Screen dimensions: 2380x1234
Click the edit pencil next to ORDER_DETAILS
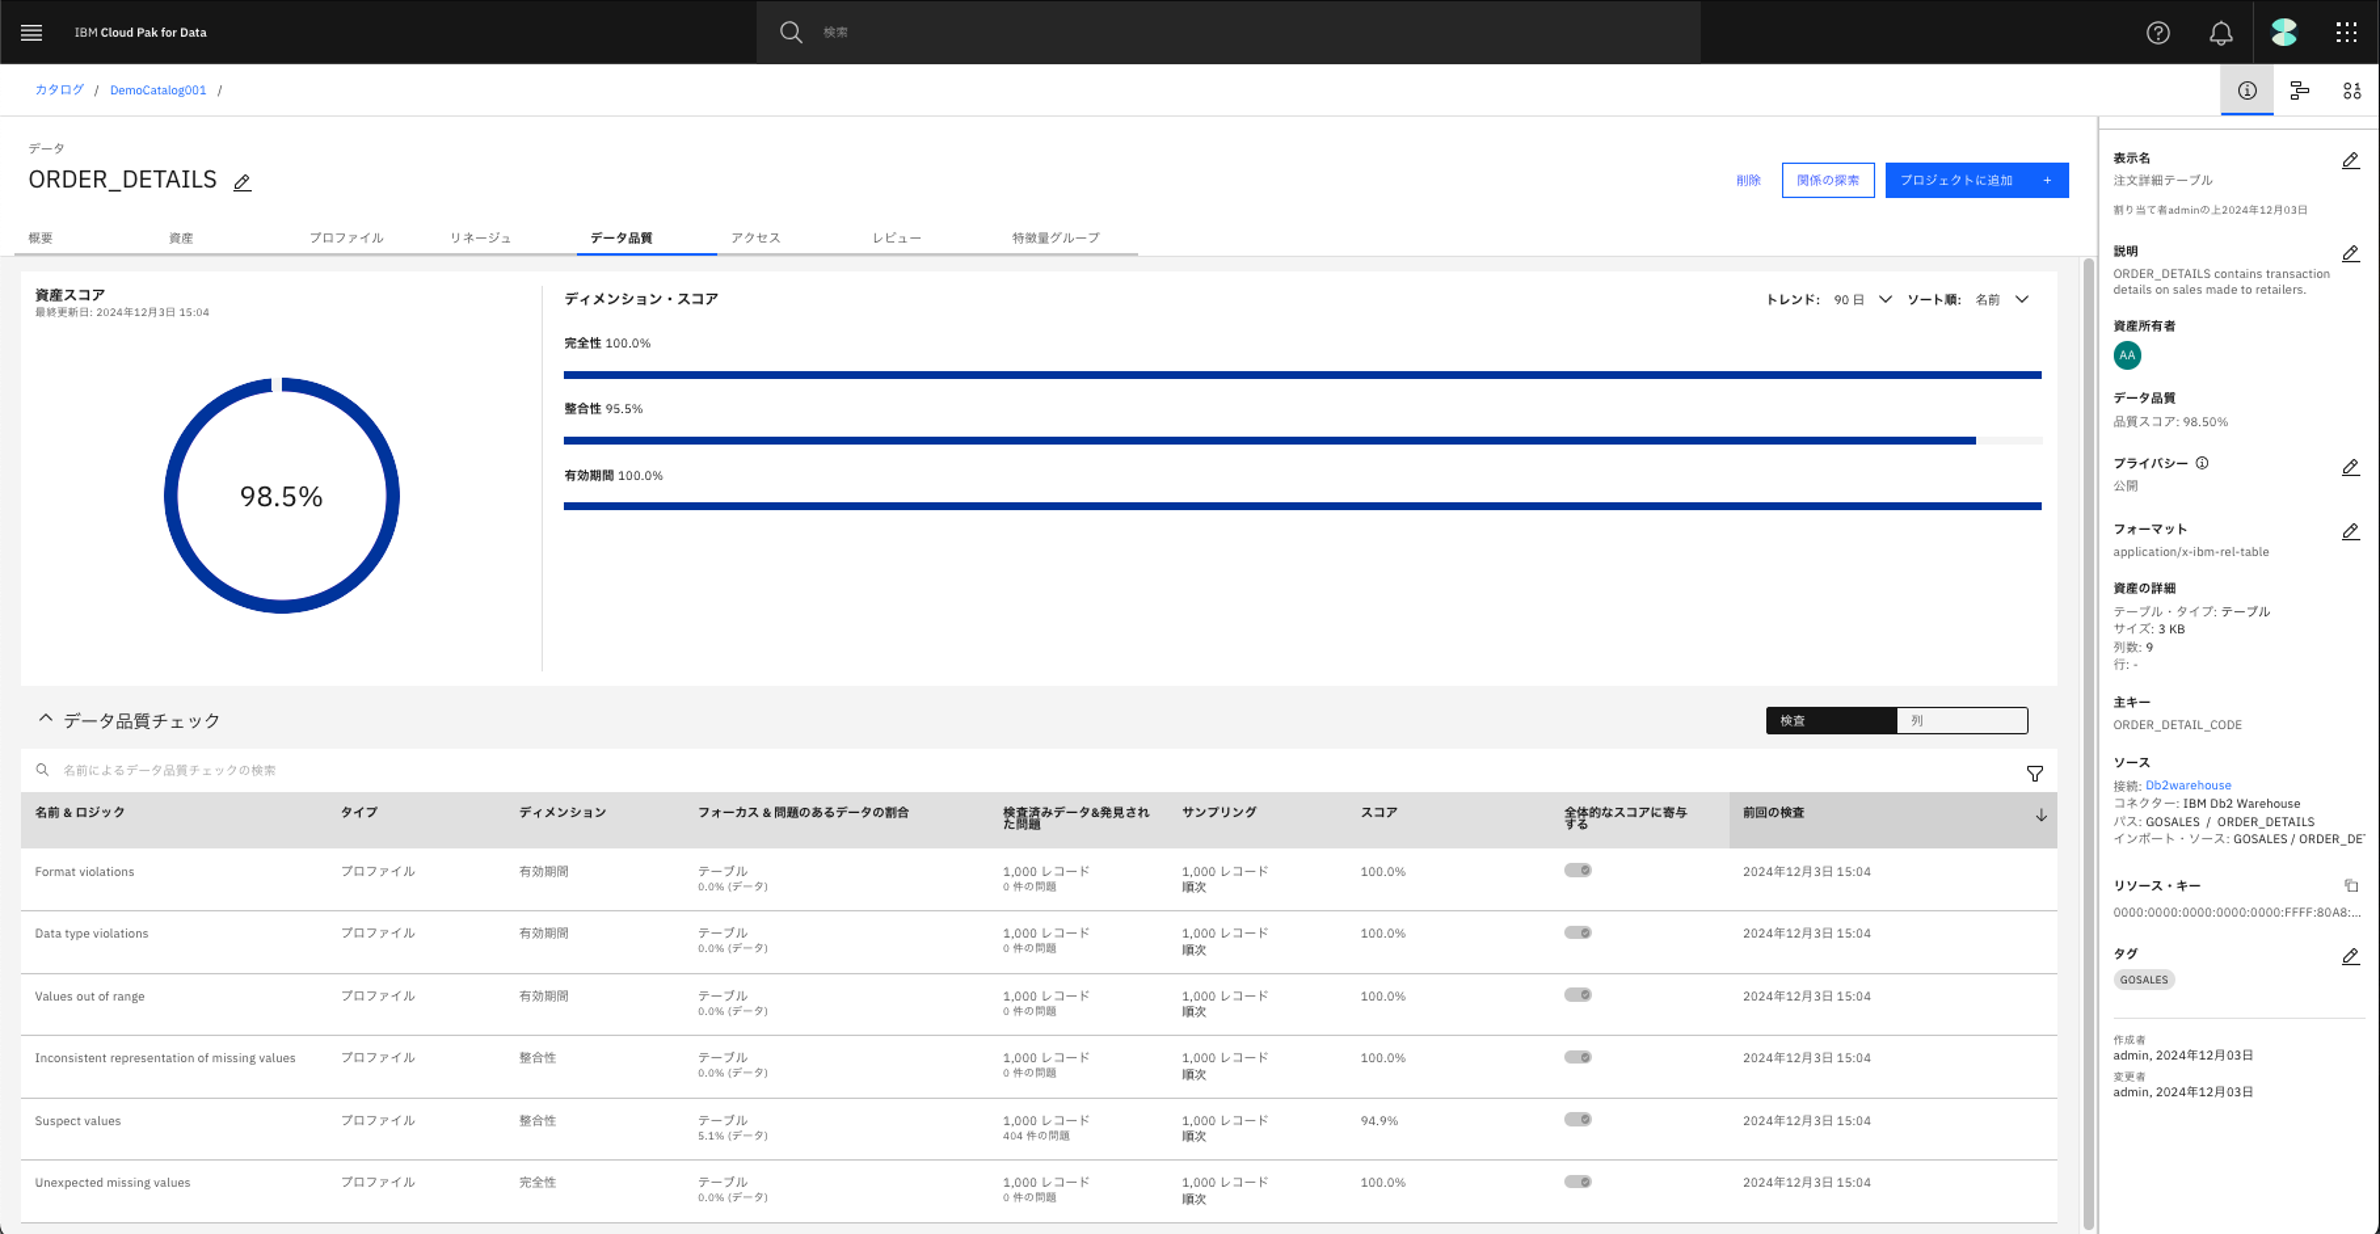242,182
